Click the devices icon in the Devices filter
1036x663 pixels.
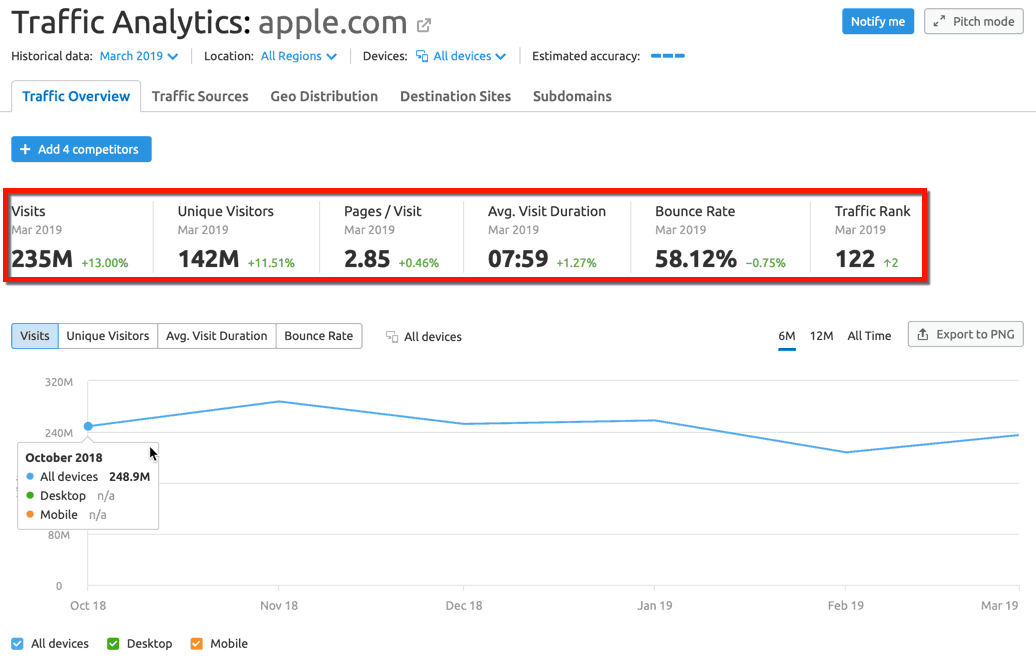click(x=421, y=56)
